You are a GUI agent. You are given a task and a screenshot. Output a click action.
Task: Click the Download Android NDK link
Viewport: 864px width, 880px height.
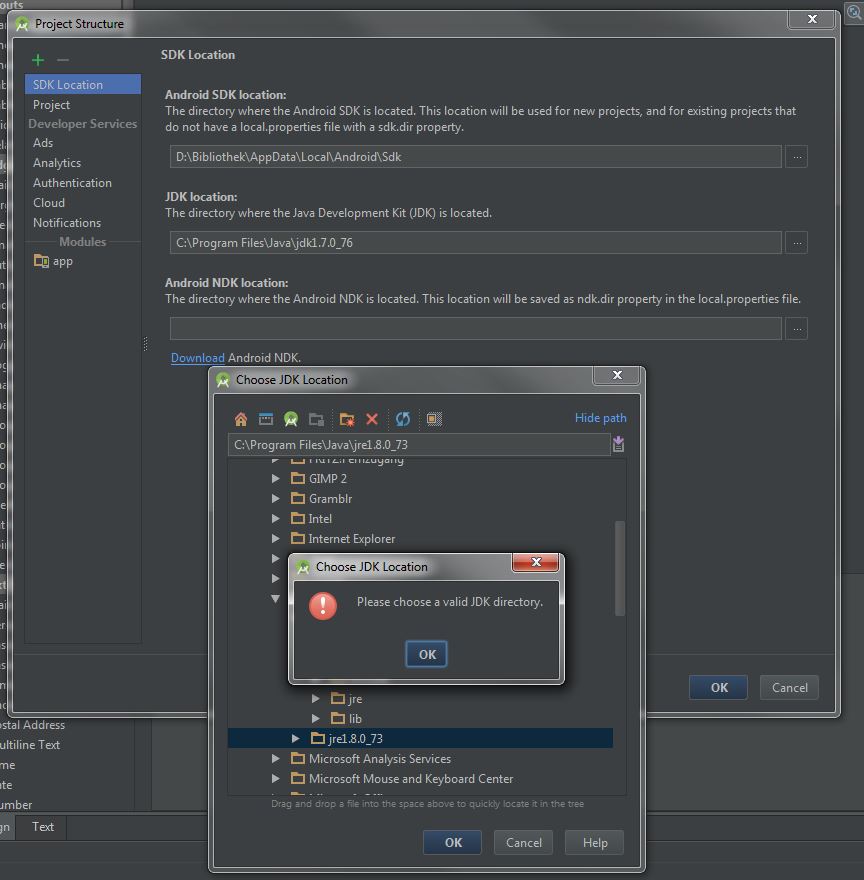tap(198, 358)
